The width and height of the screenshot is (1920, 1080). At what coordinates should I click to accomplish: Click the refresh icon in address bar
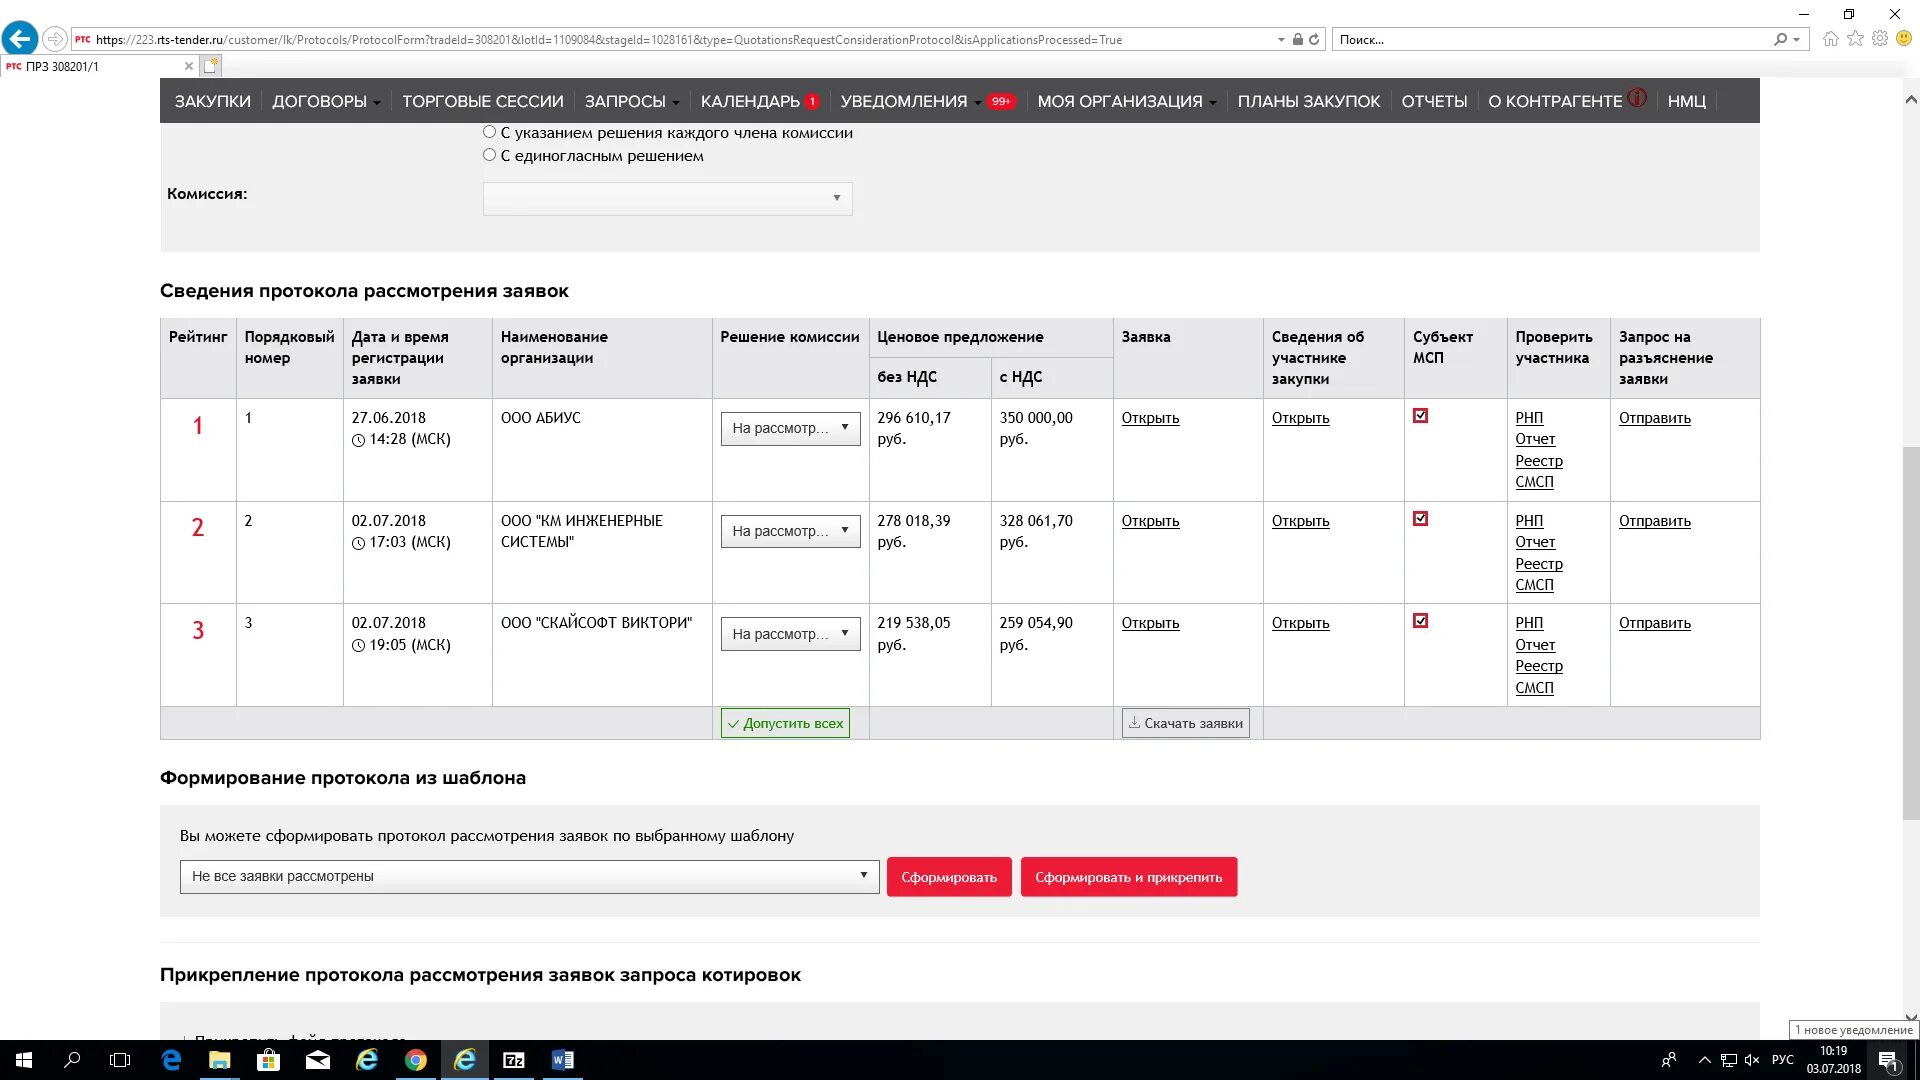click(1314, 40)
